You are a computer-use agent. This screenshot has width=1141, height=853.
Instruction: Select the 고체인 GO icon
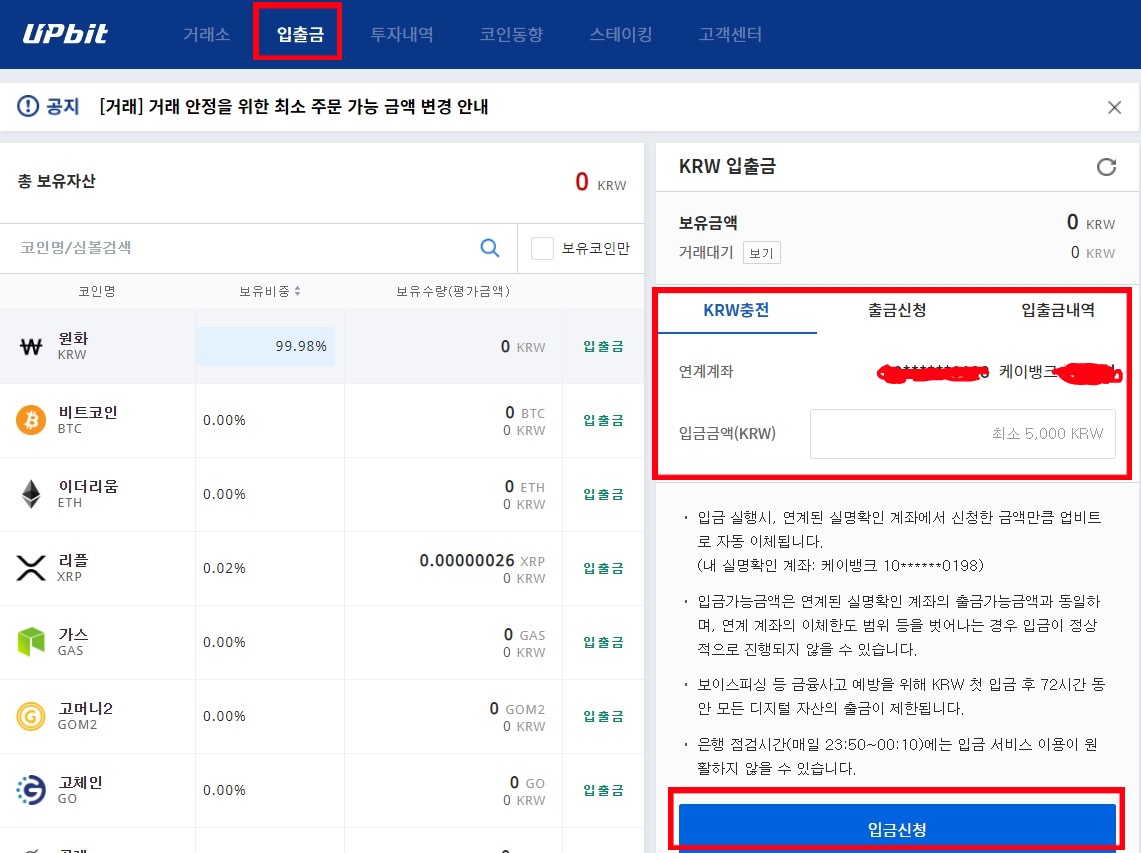tap(31, 790)
